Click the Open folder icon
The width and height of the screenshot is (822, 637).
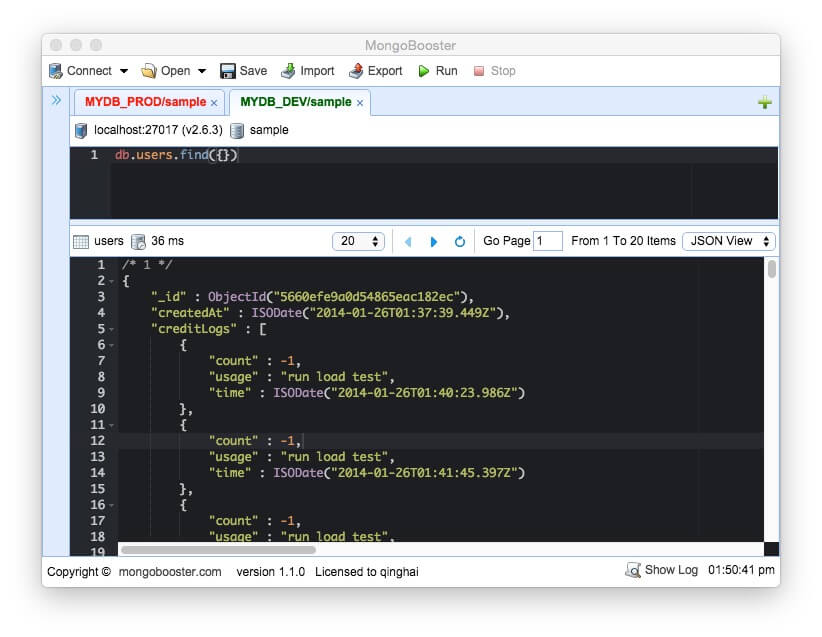point(149,71)
